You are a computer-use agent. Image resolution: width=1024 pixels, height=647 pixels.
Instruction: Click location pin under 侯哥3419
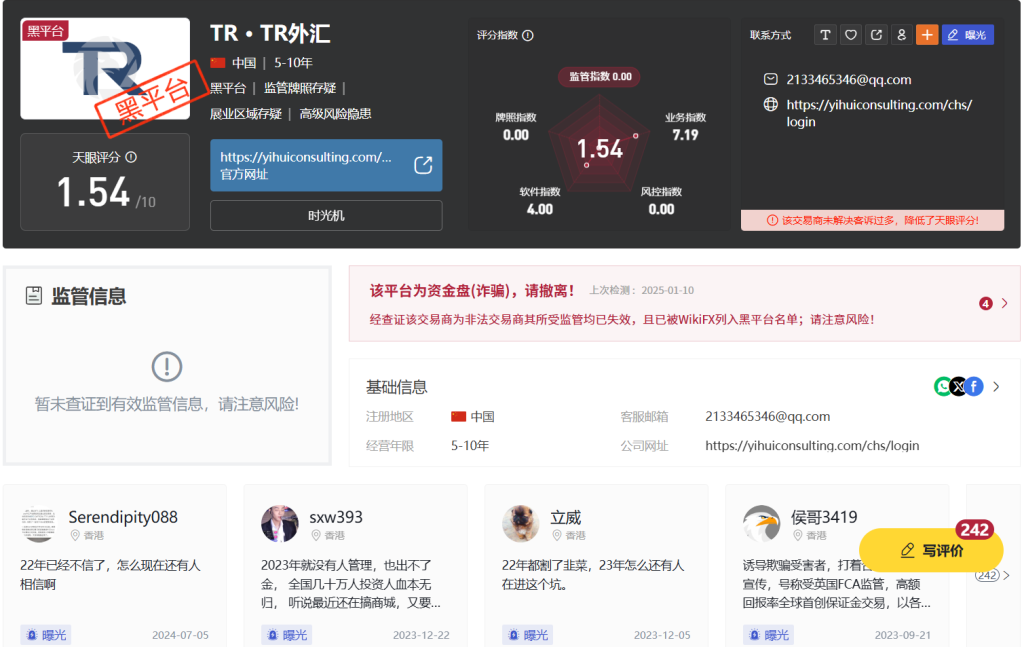798,535
